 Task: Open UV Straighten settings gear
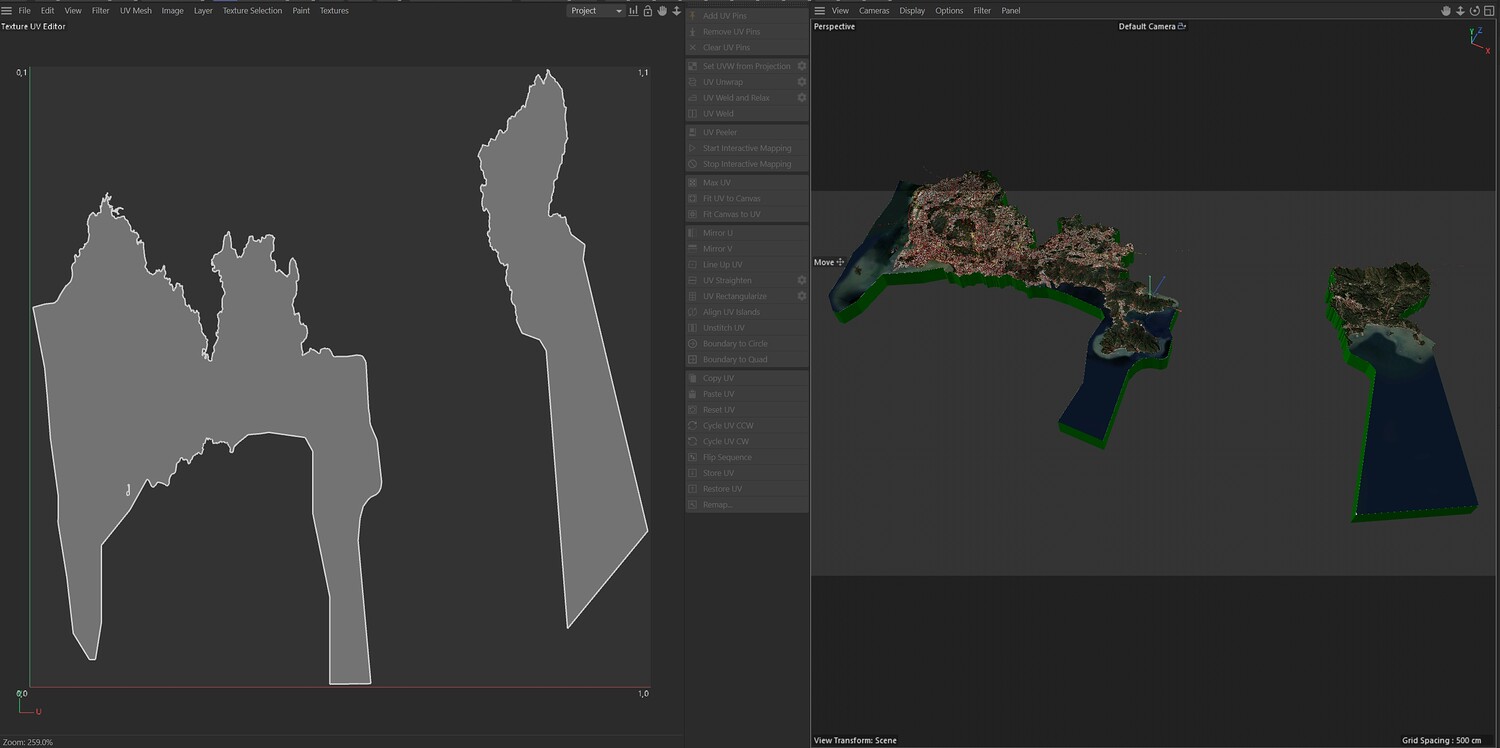pyautogui.click(x=801, y=281)
